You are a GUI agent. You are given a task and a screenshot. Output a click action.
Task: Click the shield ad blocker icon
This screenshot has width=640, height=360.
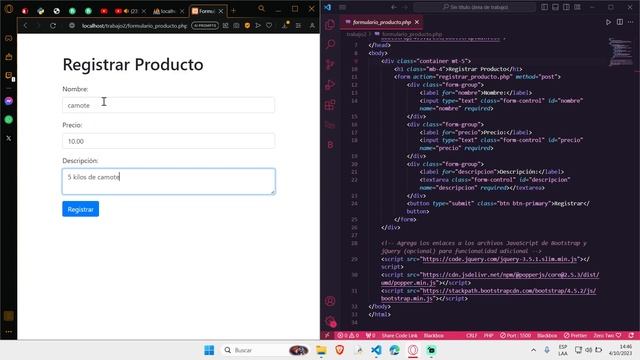(247, 25)
